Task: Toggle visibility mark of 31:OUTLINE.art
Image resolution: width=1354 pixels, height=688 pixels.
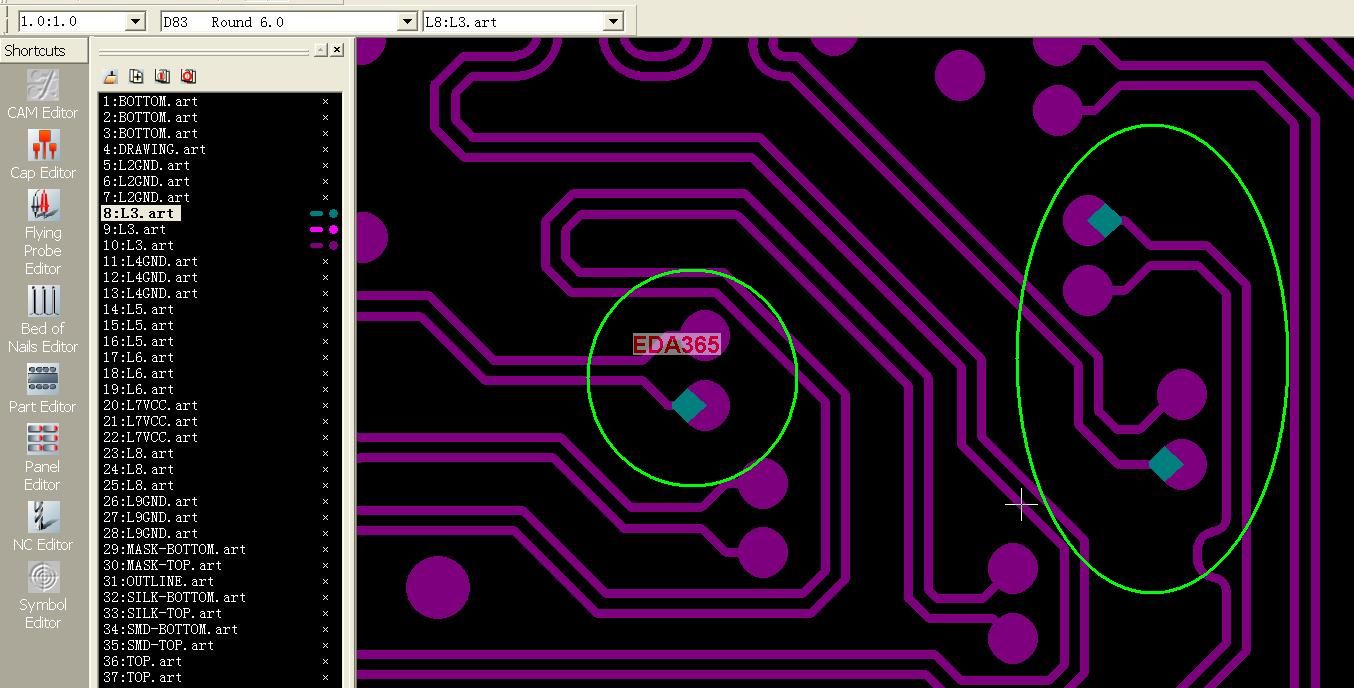Action: [x=325, y=581]
